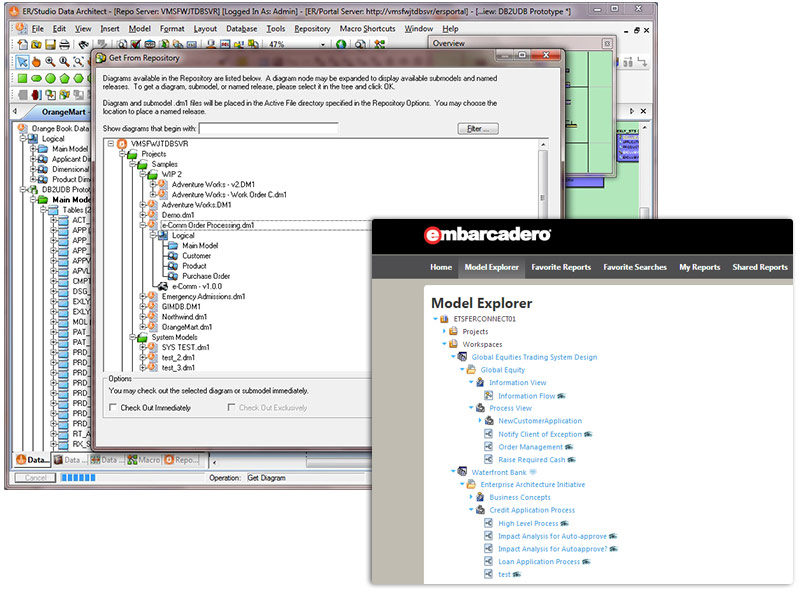This screenshot has width=800, height=592.
Task: Enable Check Out Immediately checkbox
Action: [x=113, y=407]
